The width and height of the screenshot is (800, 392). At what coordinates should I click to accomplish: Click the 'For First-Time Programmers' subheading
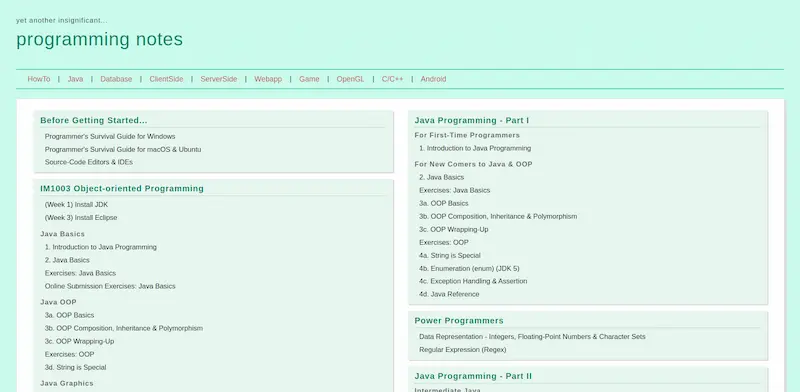467,135
